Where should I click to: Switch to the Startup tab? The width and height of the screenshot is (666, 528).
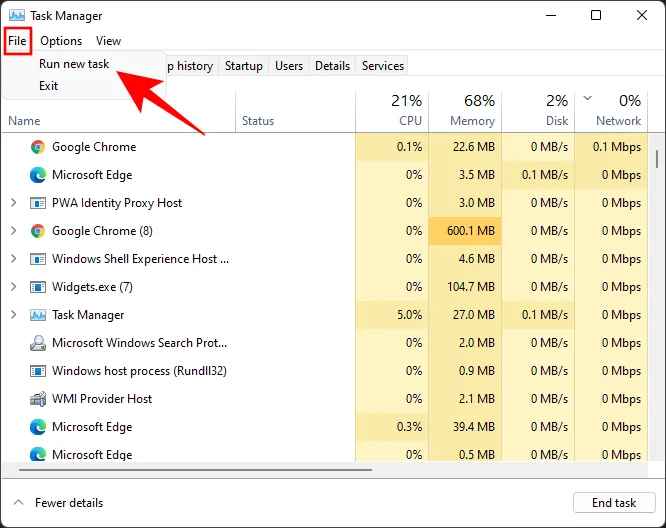243,66
